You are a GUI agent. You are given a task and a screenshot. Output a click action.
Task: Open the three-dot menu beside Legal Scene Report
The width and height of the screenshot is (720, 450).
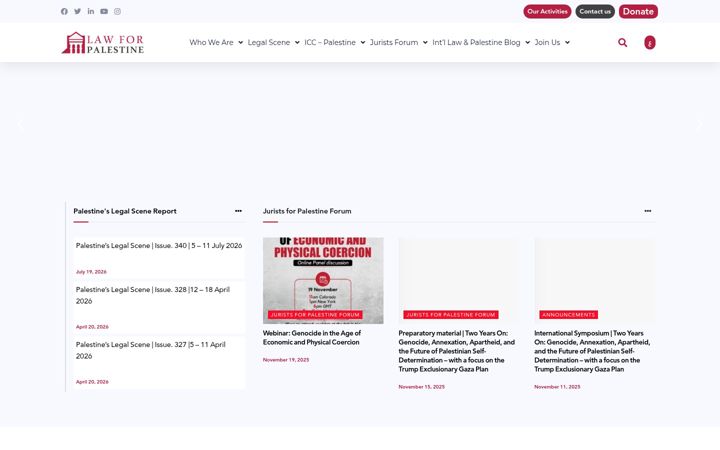(238, 211)
